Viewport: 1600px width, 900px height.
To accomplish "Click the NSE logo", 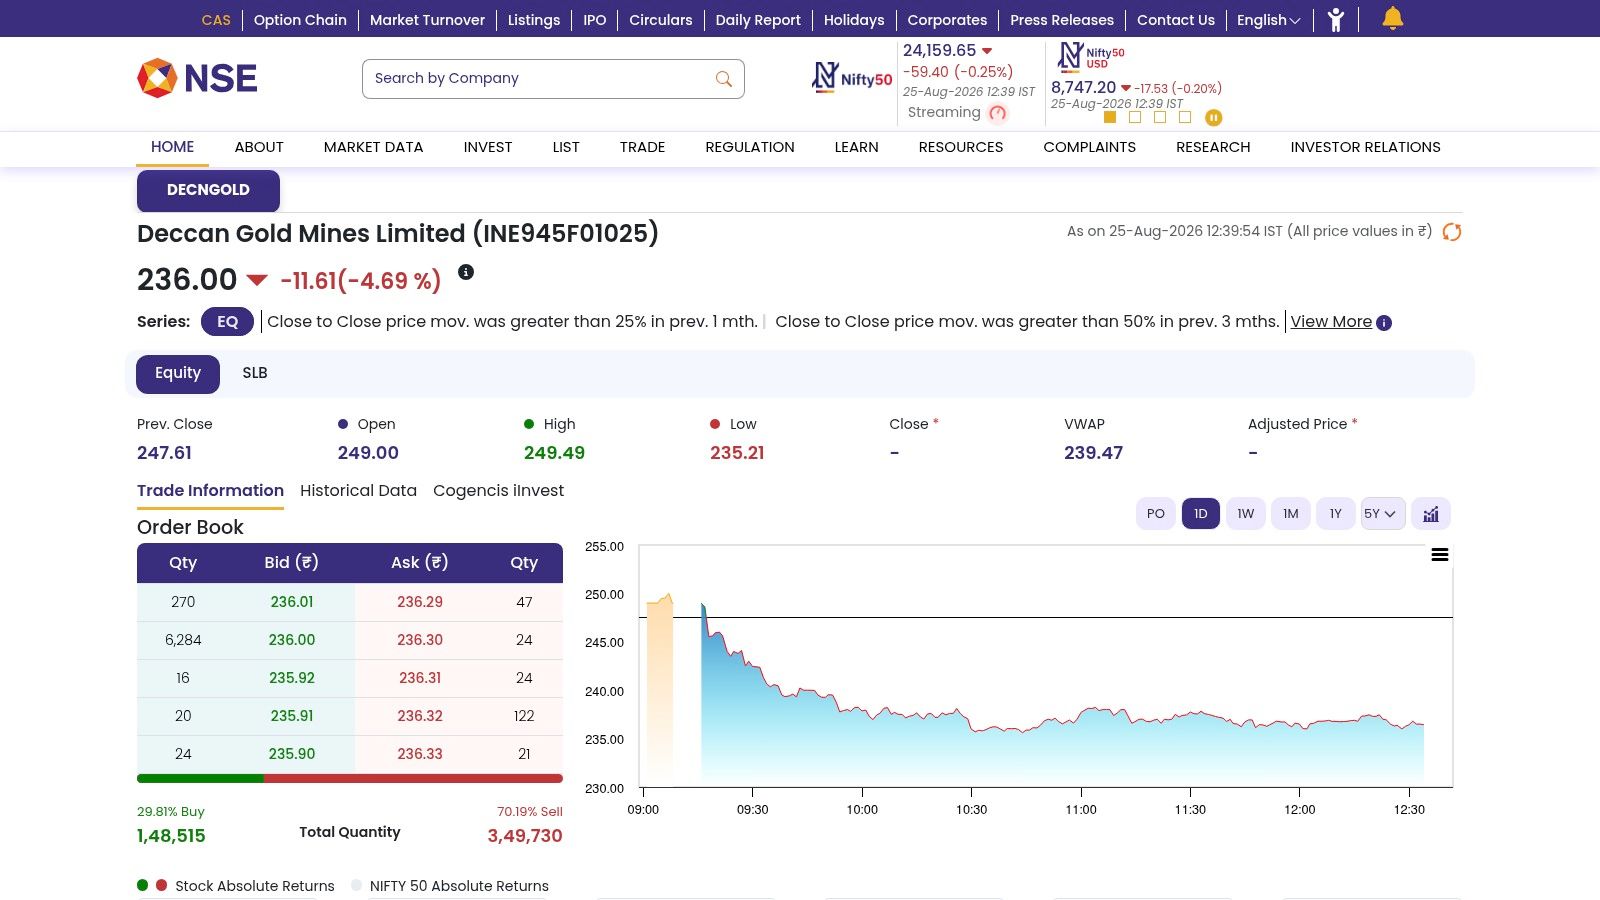I will click(197, 78).
